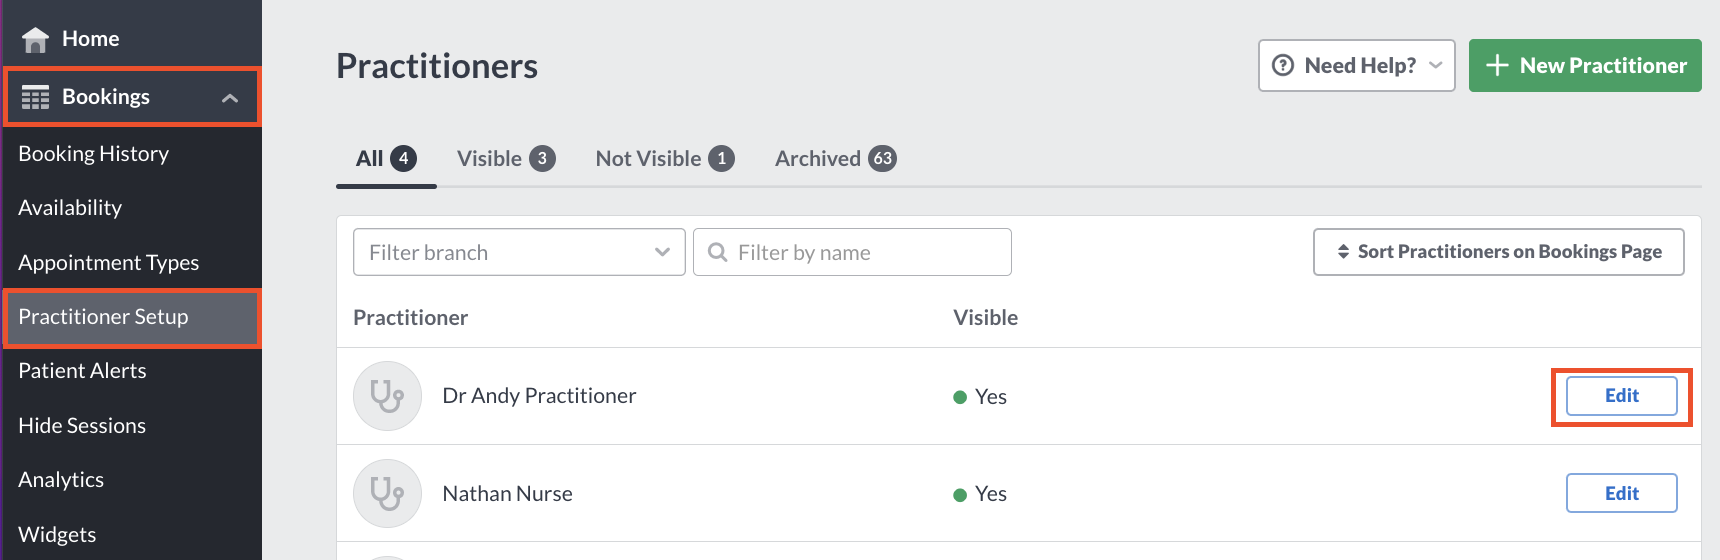Select Practitioner Setup menu item
The height and width of the screenshot is (560, 1720).
pos(131,317)
